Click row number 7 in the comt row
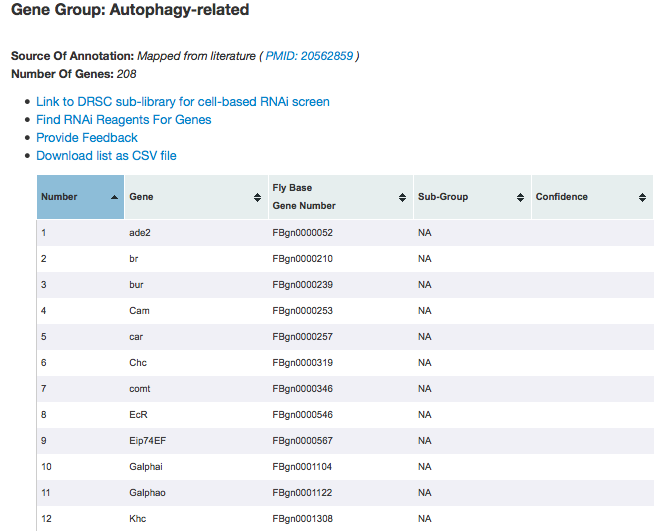Viewport: 659px width, 531px height. coord(44,389)
